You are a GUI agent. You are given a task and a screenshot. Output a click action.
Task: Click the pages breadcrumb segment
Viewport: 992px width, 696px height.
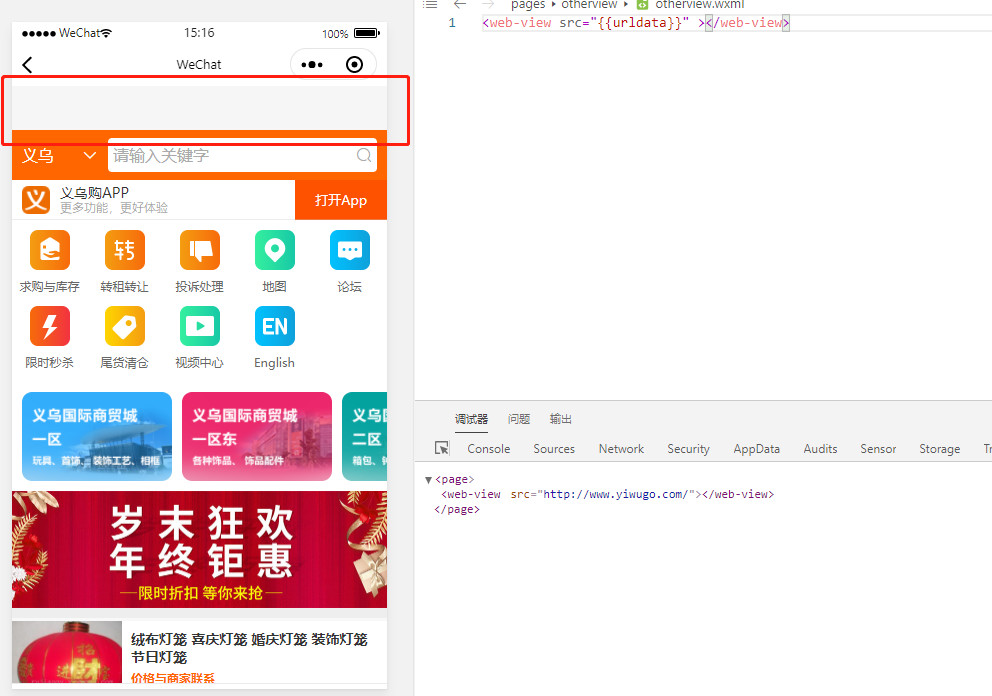pos(528,4)
